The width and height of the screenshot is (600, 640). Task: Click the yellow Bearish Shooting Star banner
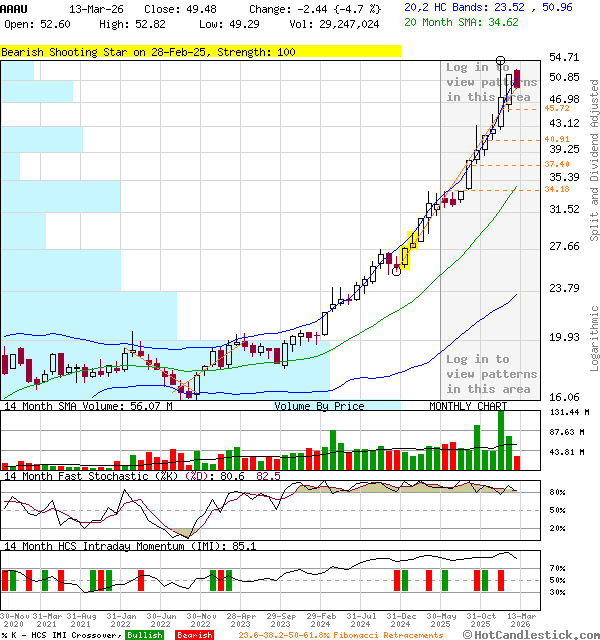[200, 51]
